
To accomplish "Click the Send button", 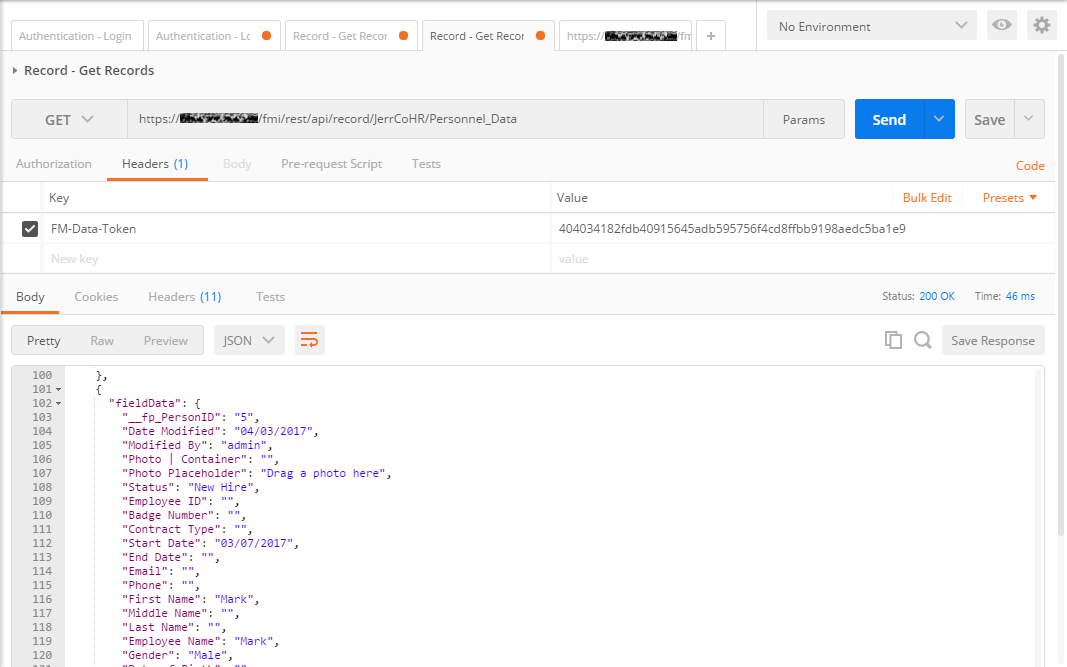I will click(888, 118).
